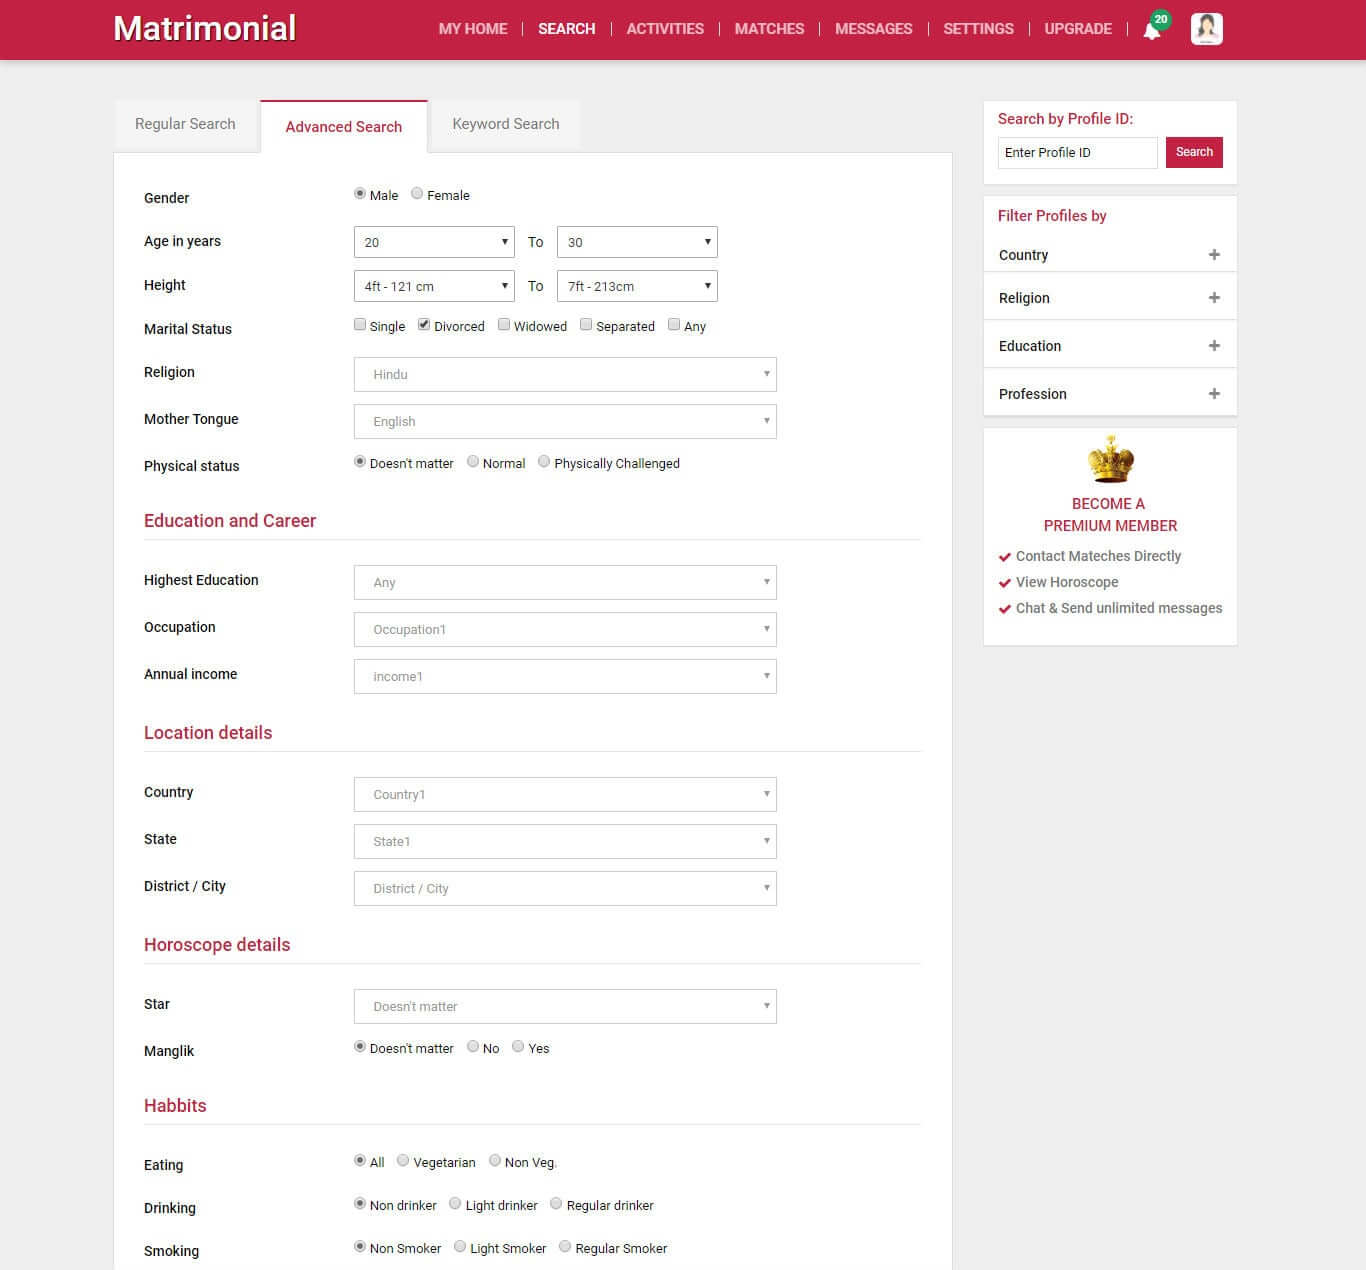This screenshot has height=1270, width=1366.
Task: Click the Search button for Profile ID
Action: pos(1194,152)
